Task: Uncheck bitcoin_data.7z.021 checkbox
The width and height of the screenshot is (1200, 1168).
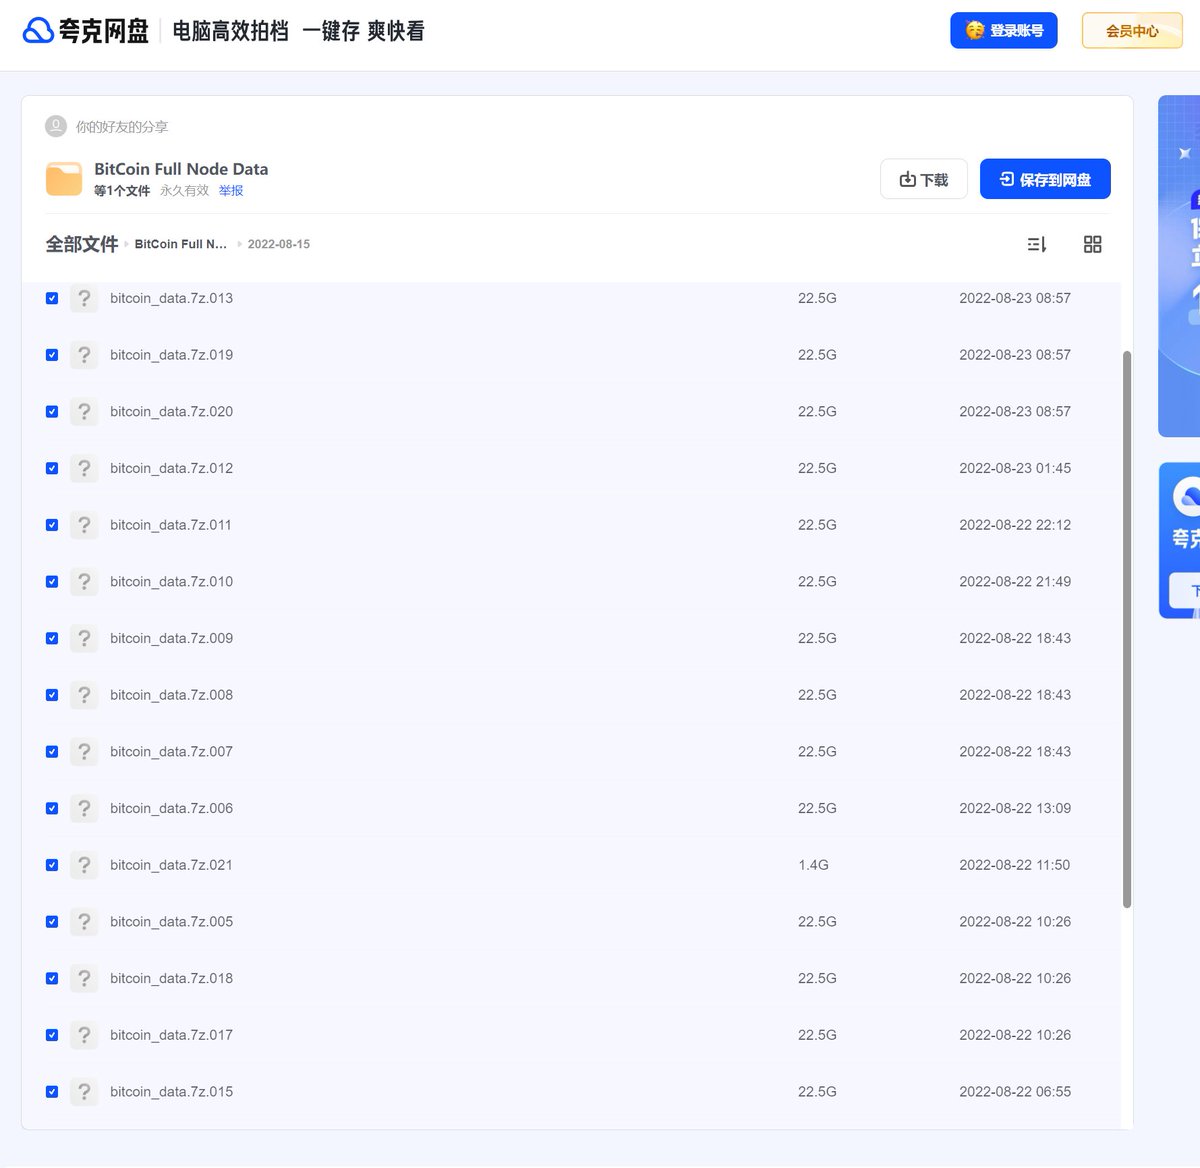Action: pos(51,865)
